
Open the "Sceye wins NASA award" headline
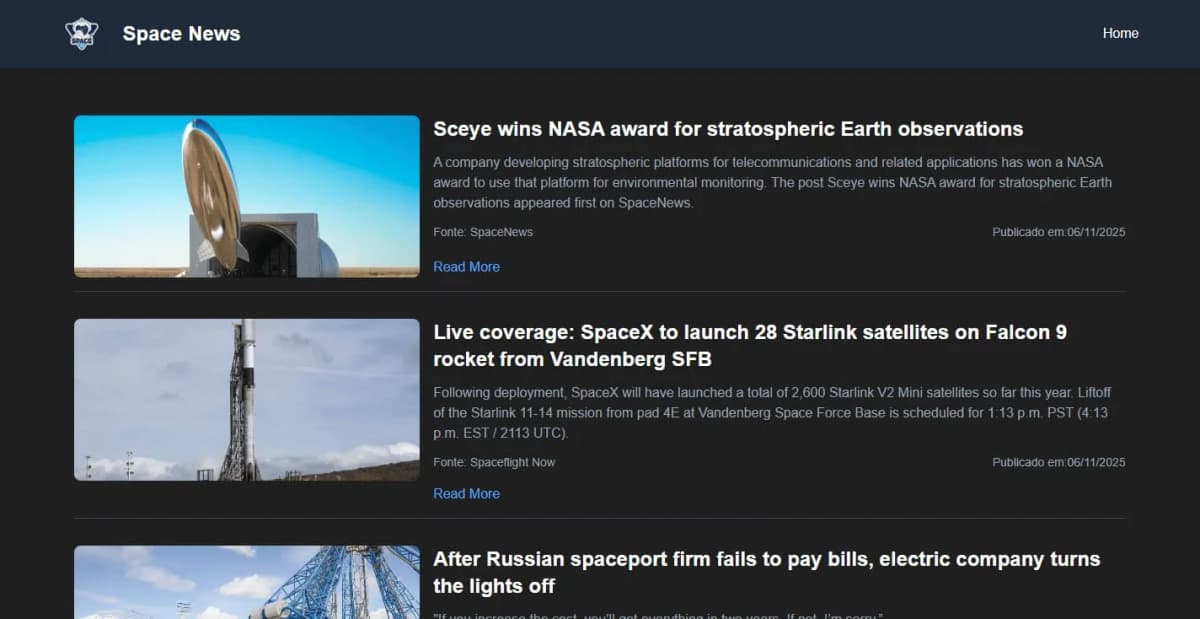pyautogui.click(x=728, y=129)
